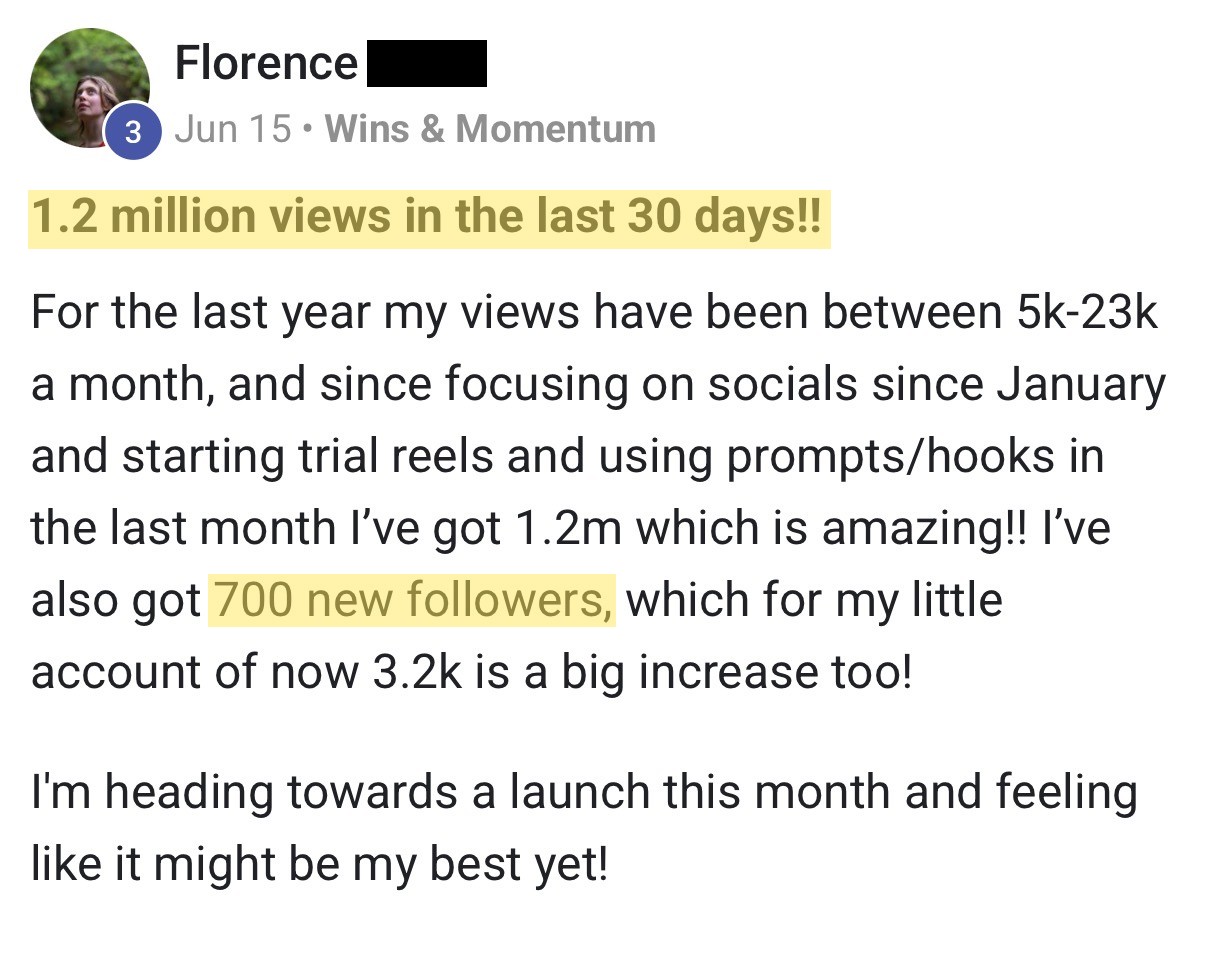
Task: Open the author name Florence
Action: 266,63
